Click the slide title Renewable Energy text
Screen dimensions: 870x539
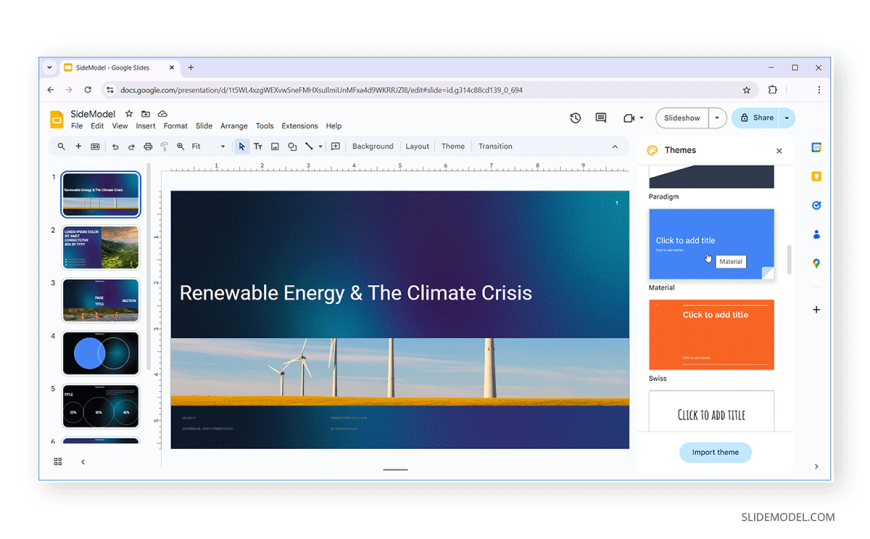[356, 293]
